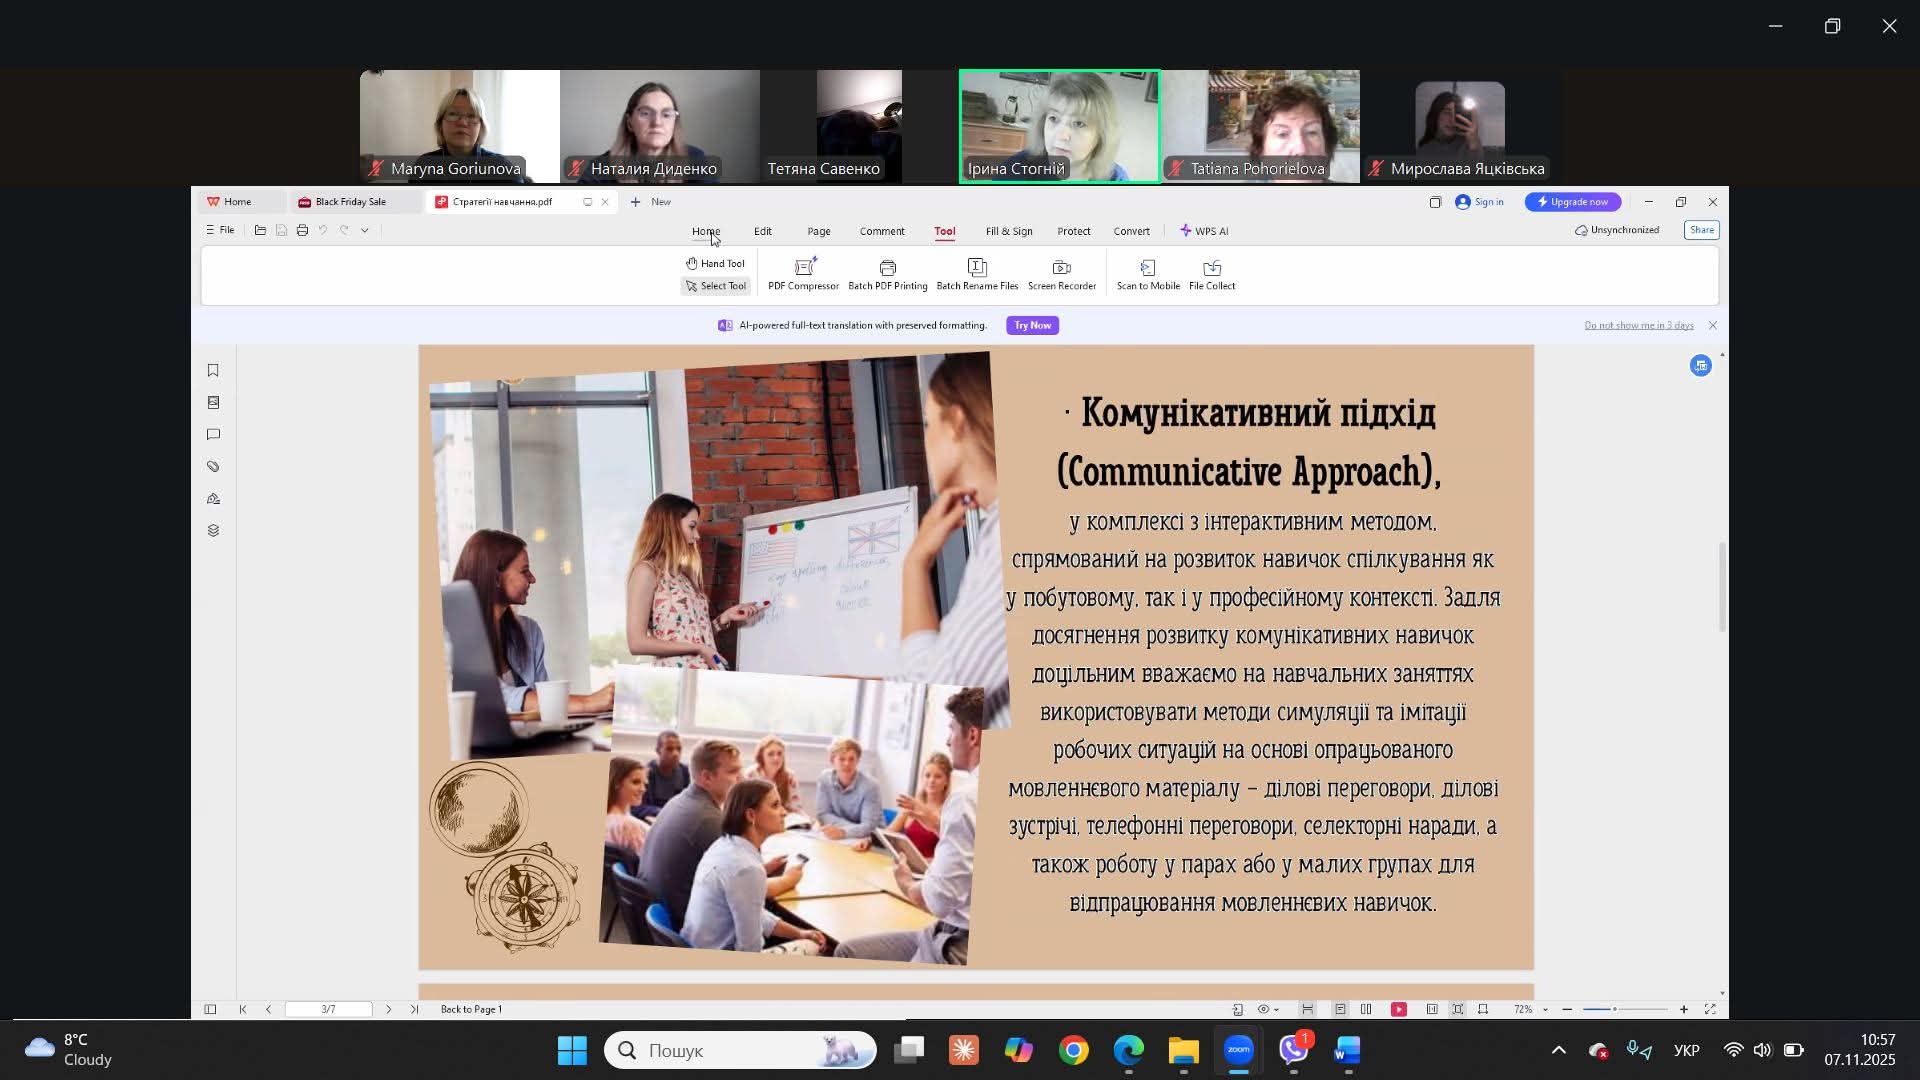
Task: Launch the Screen Recorder tool
Action: (x=1061, y=273)
